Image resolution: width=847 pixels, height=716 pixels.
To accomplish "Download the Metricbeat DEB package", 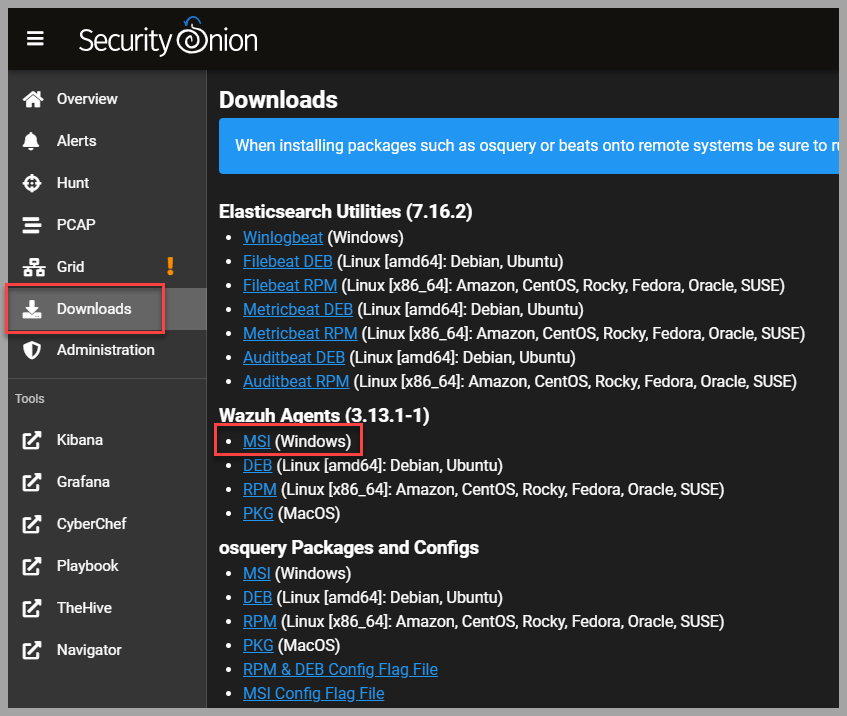I will pos(298,310).
